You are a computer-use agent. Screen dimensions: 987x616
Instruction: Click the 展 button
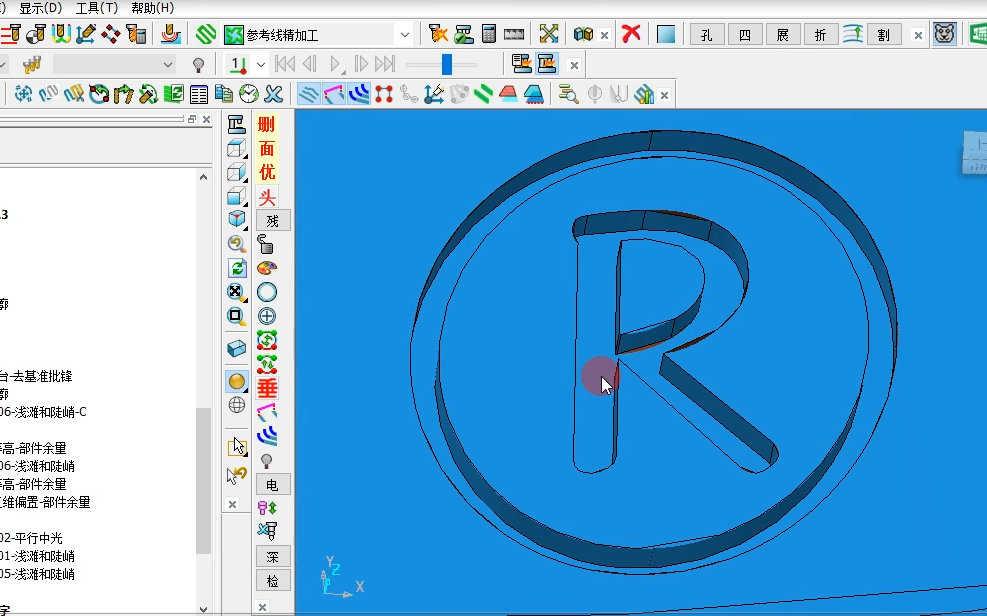(x=782, y=35)
